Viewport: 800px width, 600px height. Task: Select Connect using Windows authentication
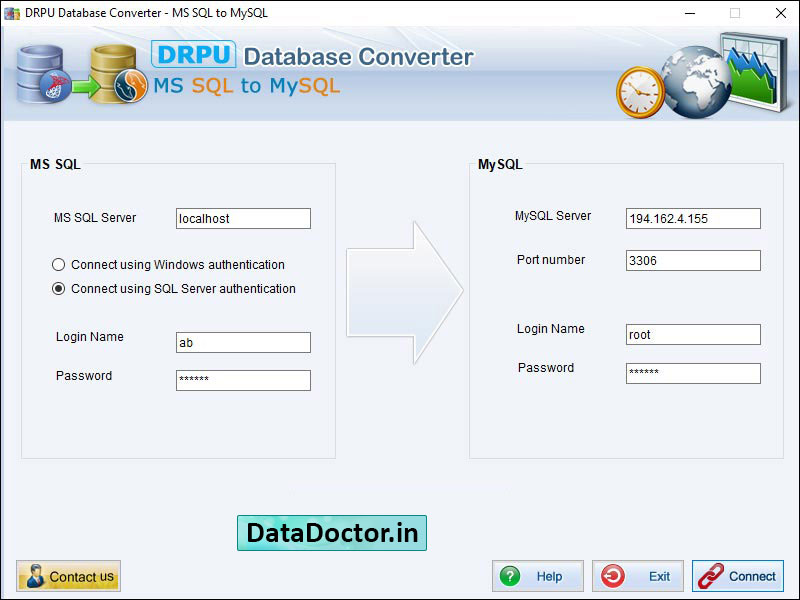click(58, 264)
